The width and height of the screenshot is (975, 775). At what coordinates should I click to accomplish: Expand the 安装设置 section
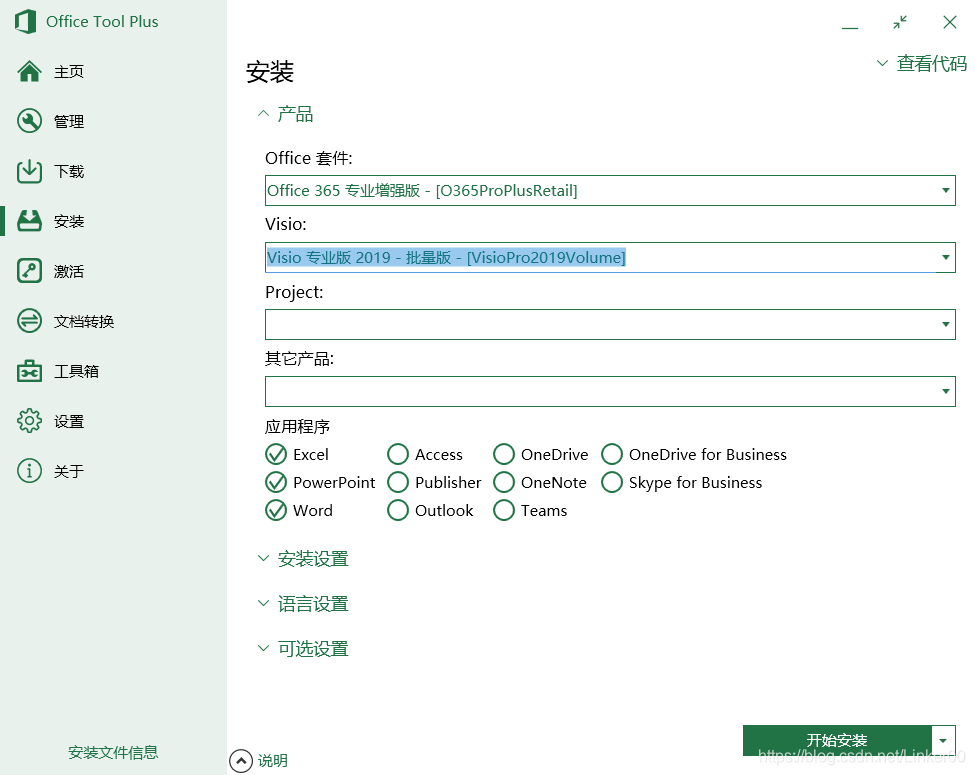tap(303, 559)
